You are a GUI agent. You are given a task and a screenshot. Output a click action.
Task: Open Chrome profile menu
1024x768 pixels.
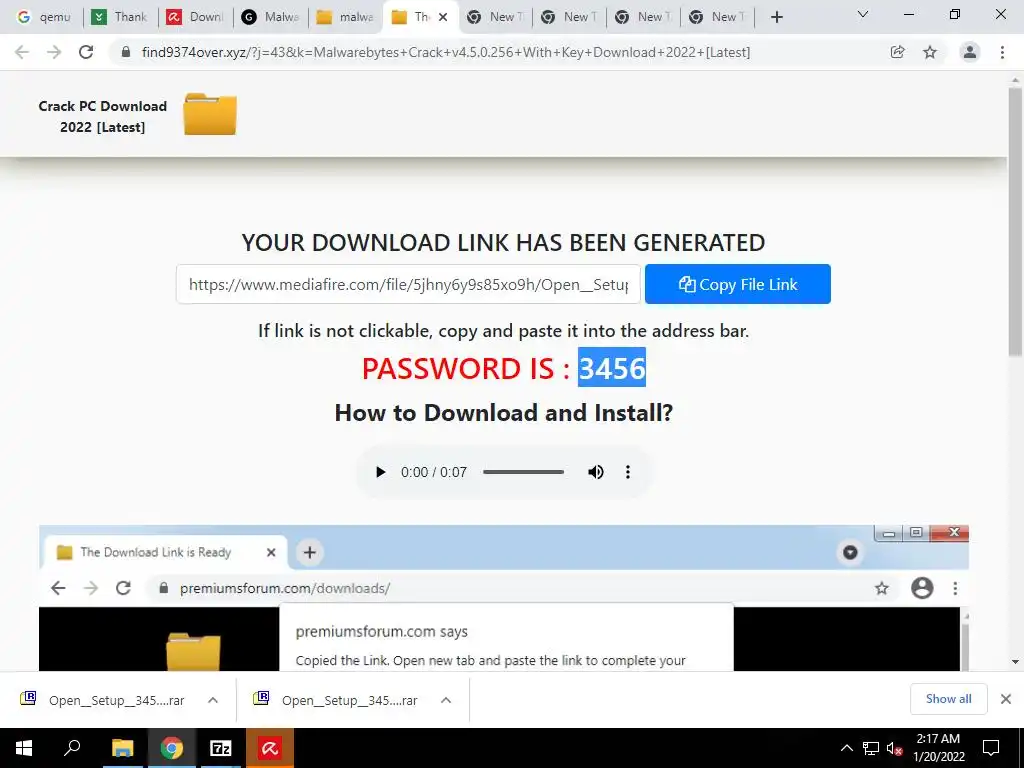[970, 52]
